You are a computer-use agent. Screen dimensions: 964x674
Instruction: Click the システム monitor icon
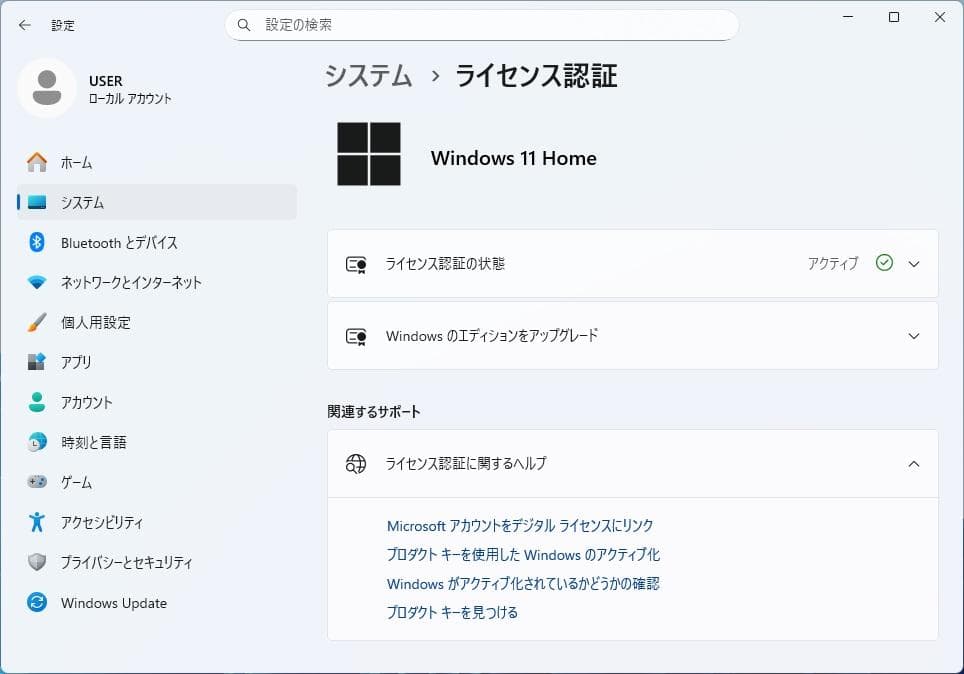coord(37,202)
